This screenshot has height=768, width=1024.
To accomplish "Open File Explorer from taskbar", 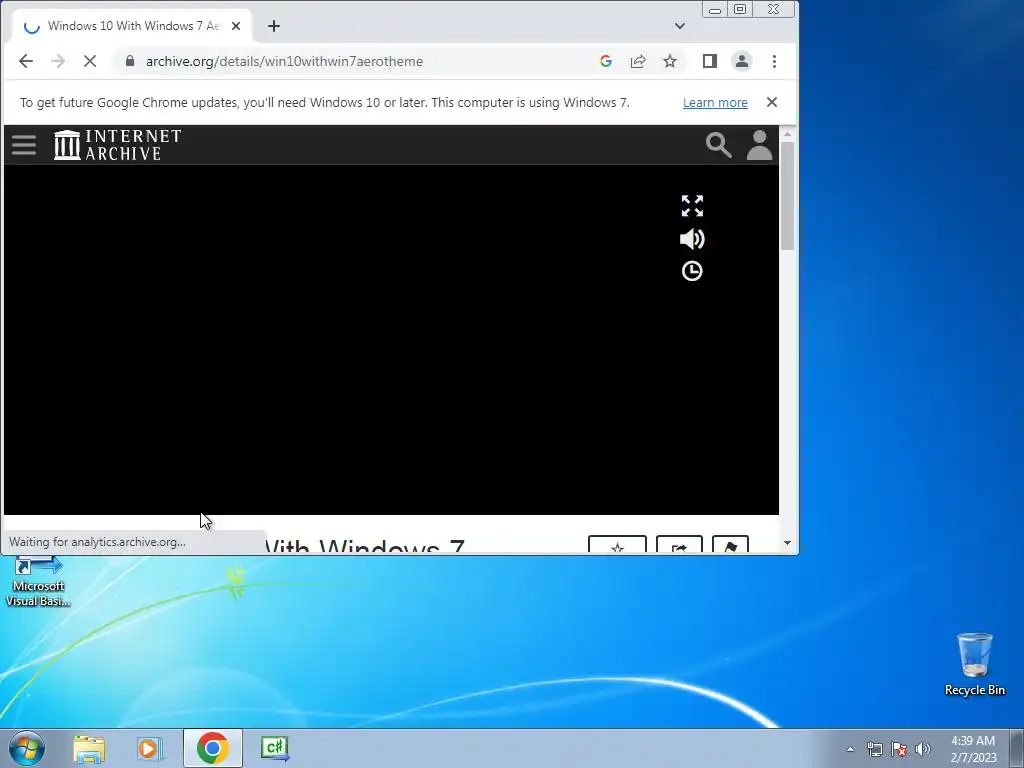I will tap(89, 748).
